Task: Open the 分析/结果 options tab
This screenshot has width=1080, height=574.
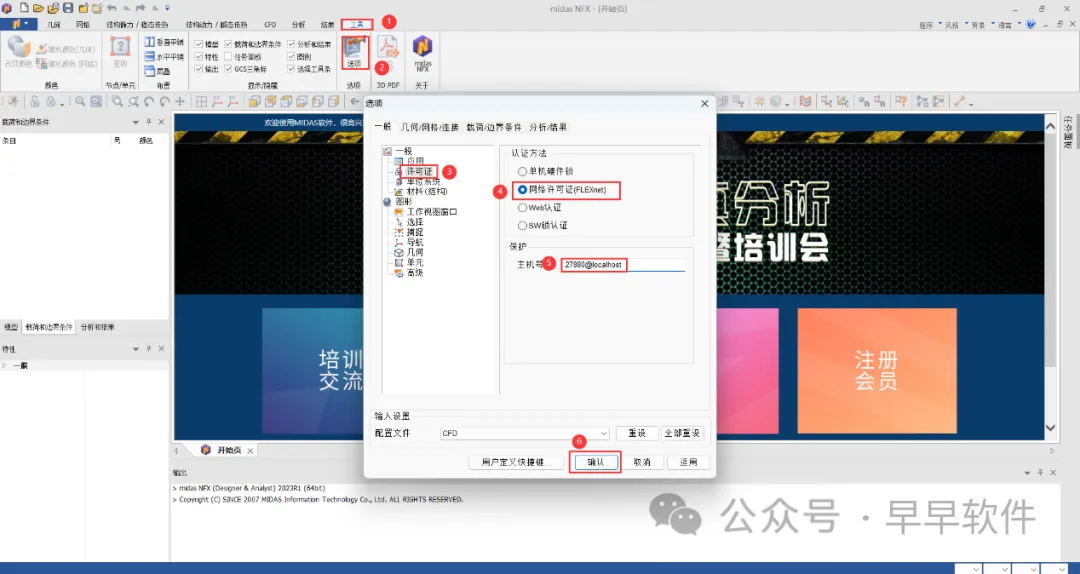Action: pyautogui.click(x=548, y=127)
